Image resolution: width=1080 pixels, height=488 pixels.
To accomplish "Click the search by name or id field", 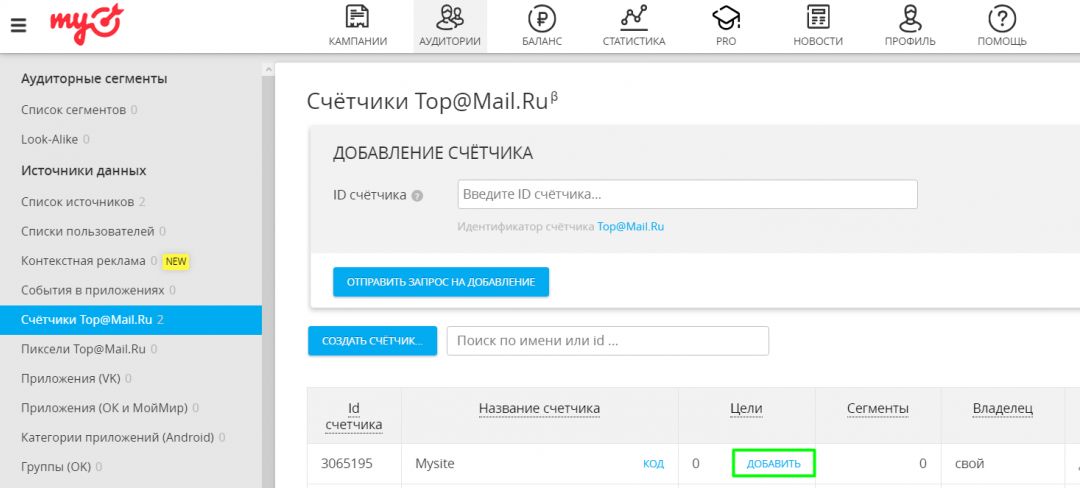I will [608, 341].
